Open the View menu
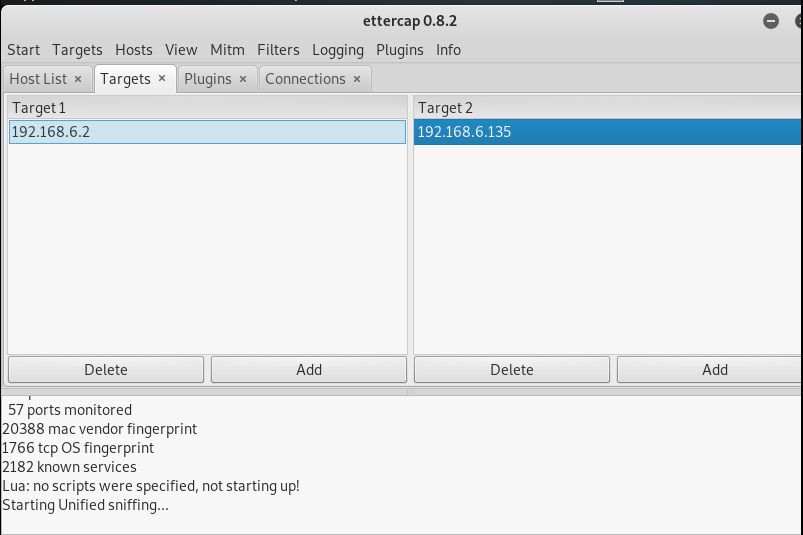 coord(181,50)
